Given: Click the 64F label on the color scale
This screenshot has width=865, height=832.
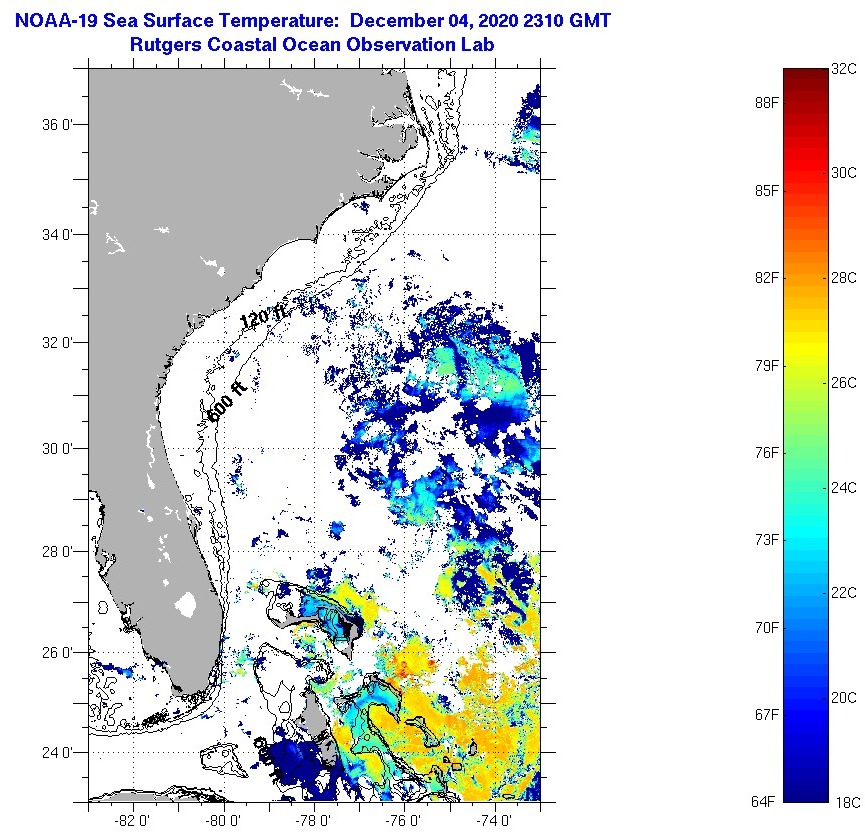Looking at the screenshot, I should [x=763, y=802].
